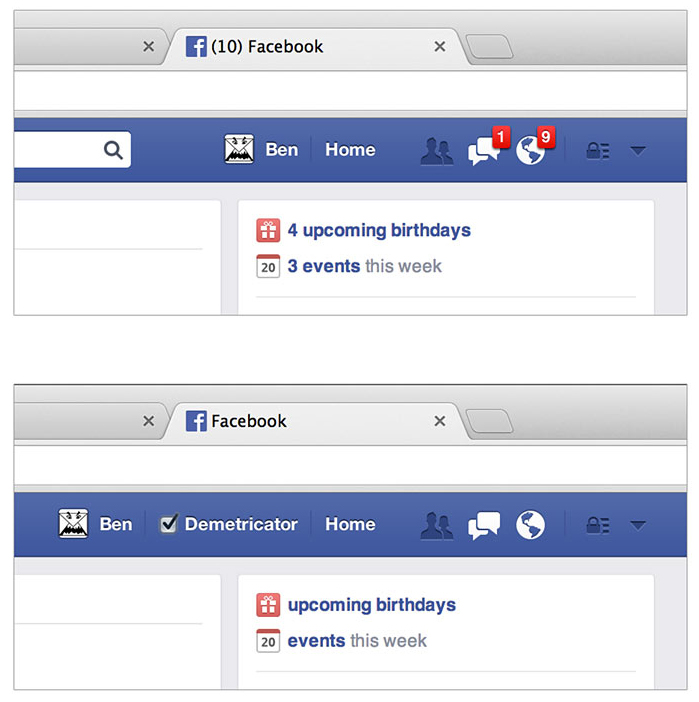Click the gift icon beside '4 upcoming birthdays'
The image size is (699, 702).
click(x=268, y=230)
